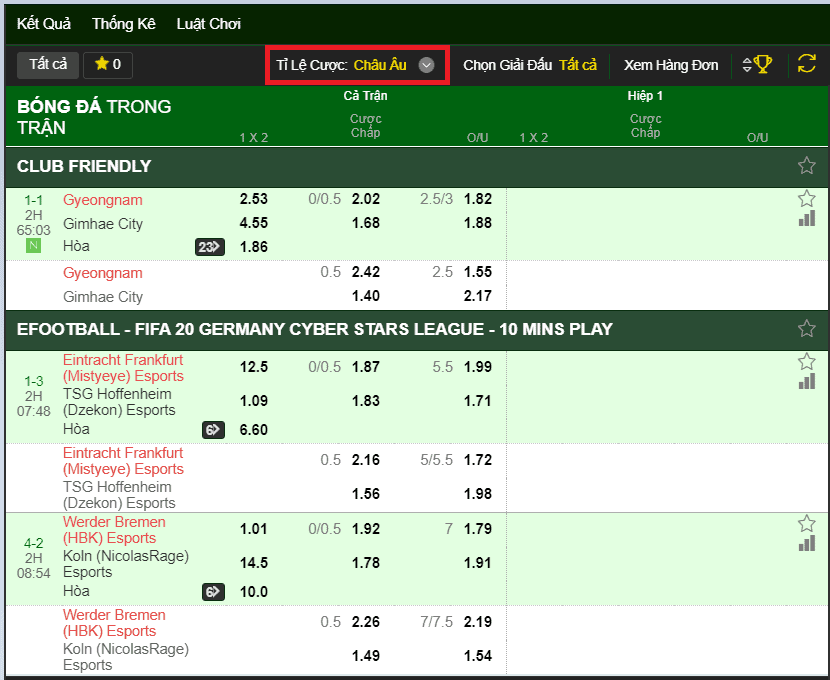Bet Gimhae City win at odds 4.55
This screenshot has height=680, width=830.
pyautogui.click(x=254, y=223)
